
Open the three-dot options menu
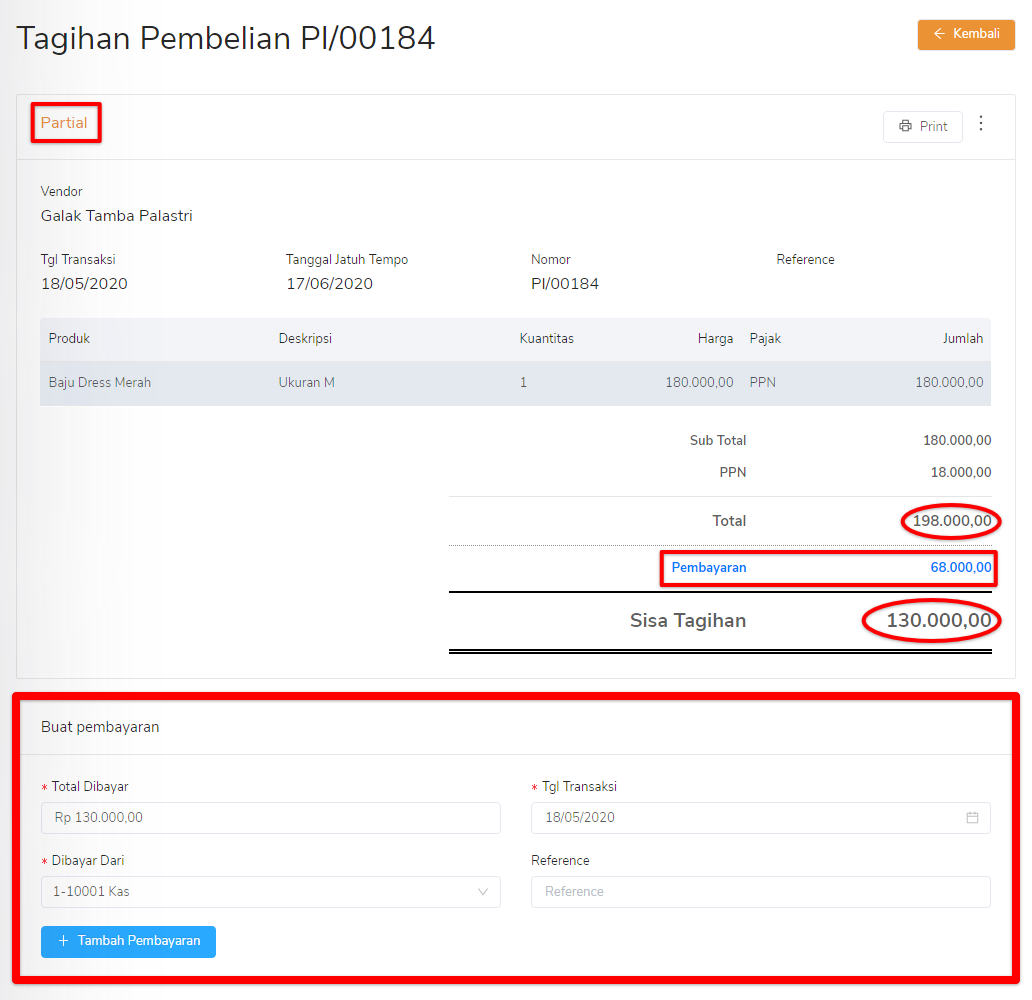coord(981,123)
